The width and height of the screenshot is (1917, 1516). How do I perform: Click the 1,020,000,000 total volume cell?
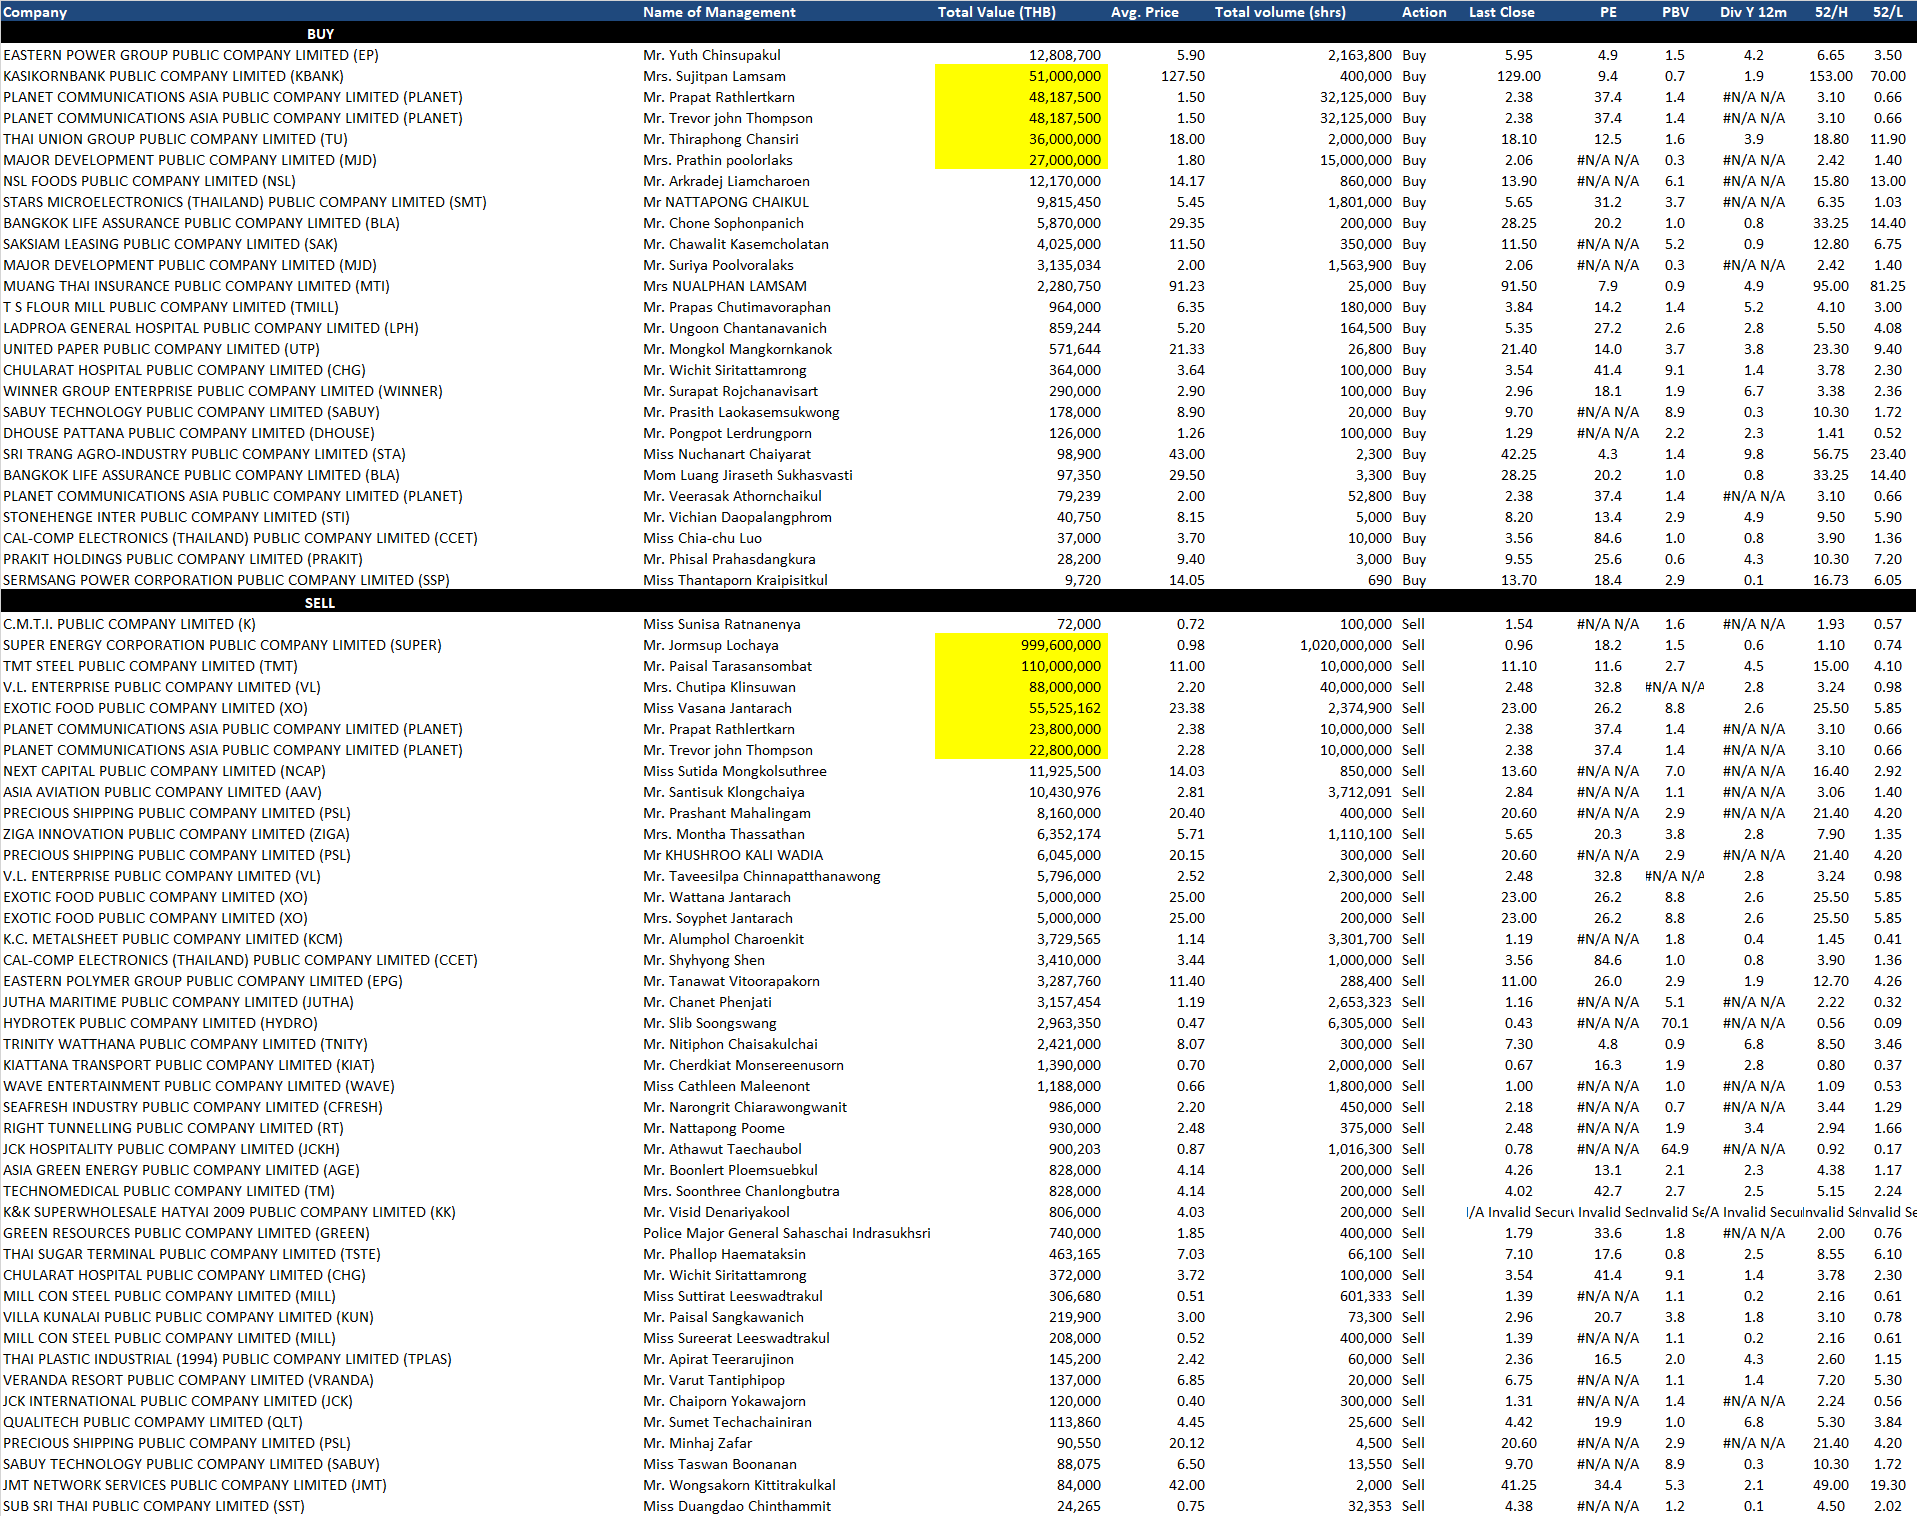(1345, 645)
